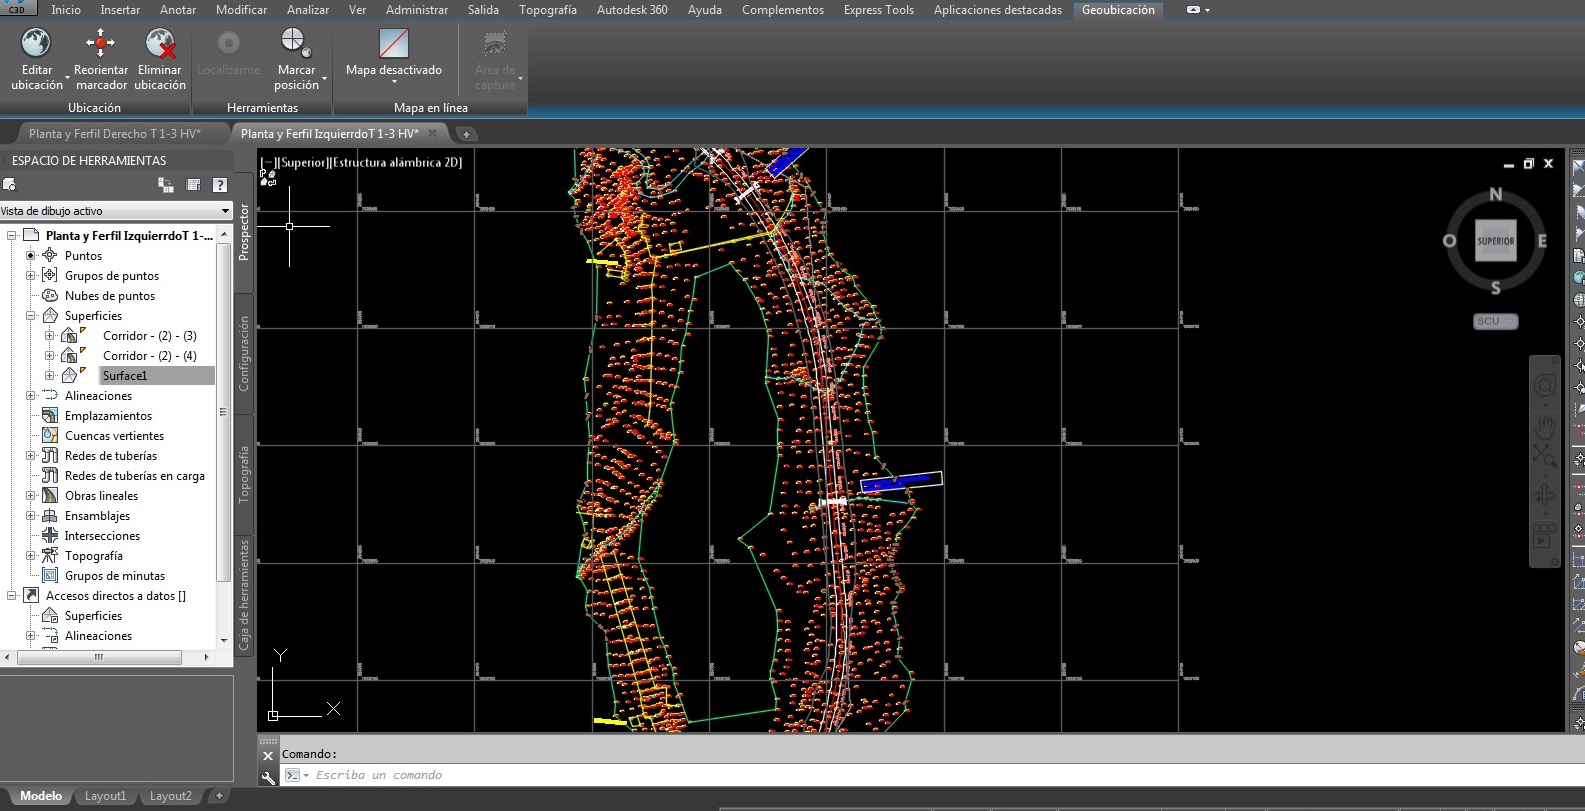
Task: Select Superficies under Accesos directos a datos
Action: (x=93, y=616)
